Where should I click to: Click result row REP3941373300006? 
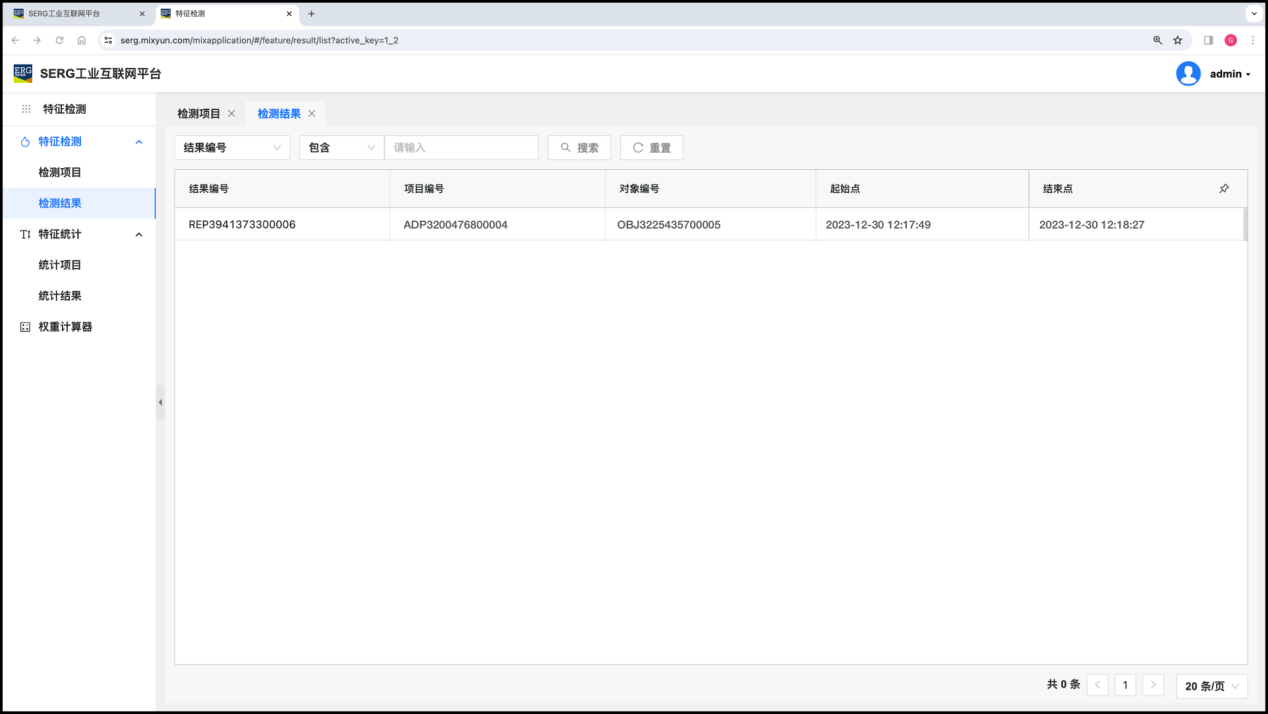242,225
